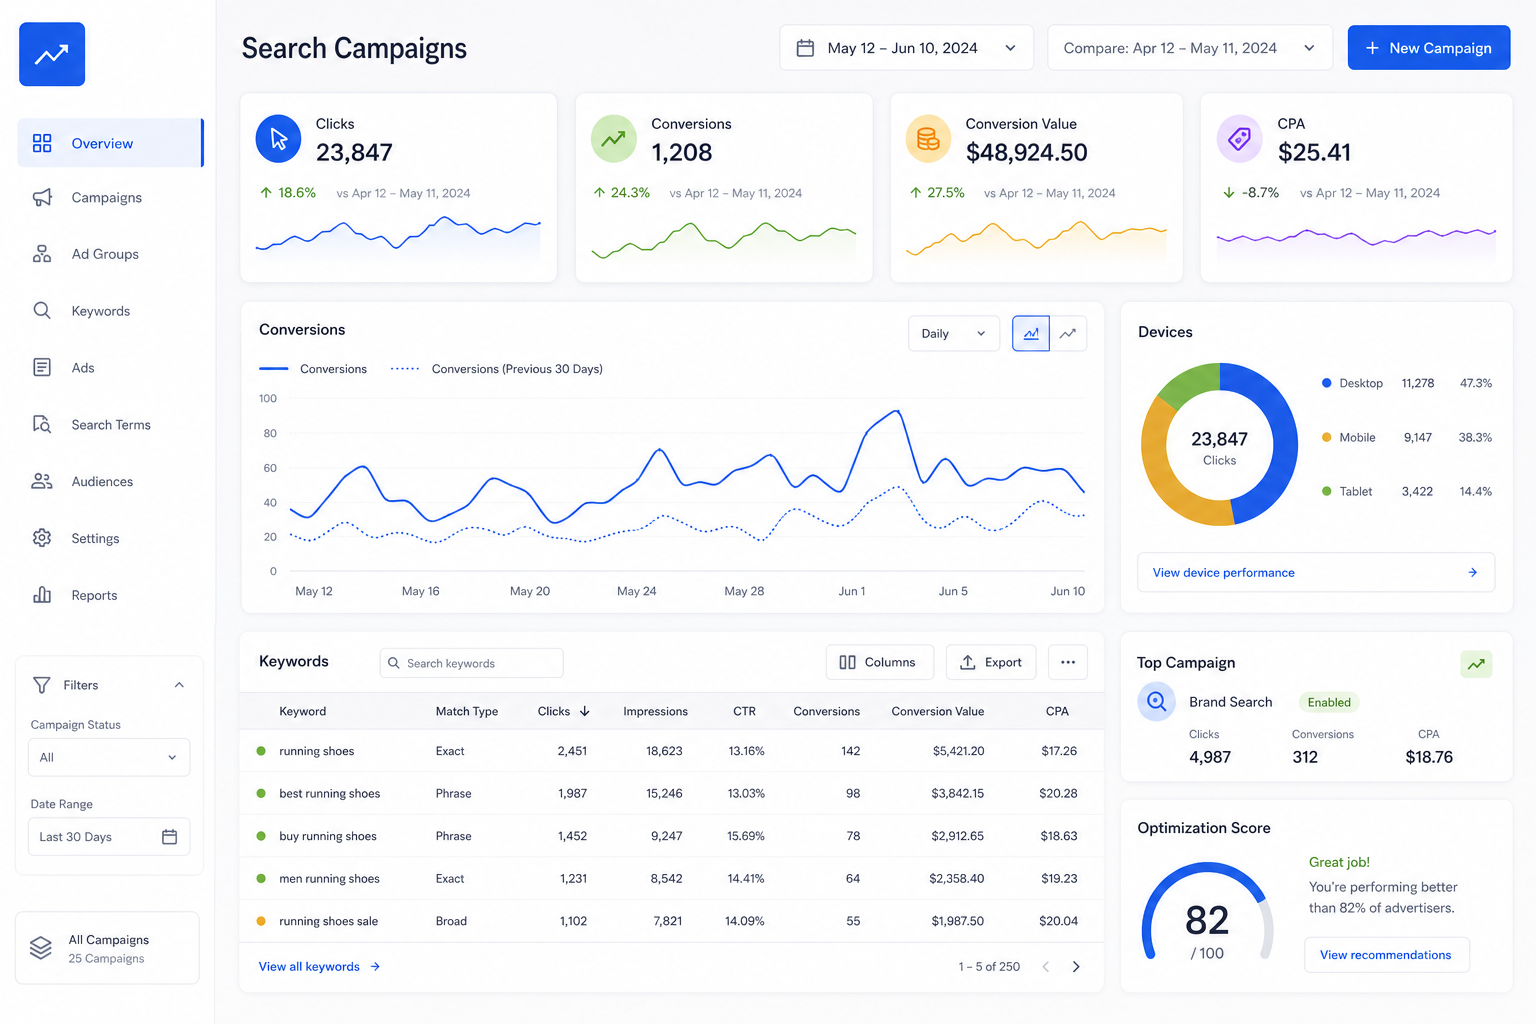Open keywords table more options ellipsis
The width and height of the screenshot is (1536, 1024).
(1068, 662)
